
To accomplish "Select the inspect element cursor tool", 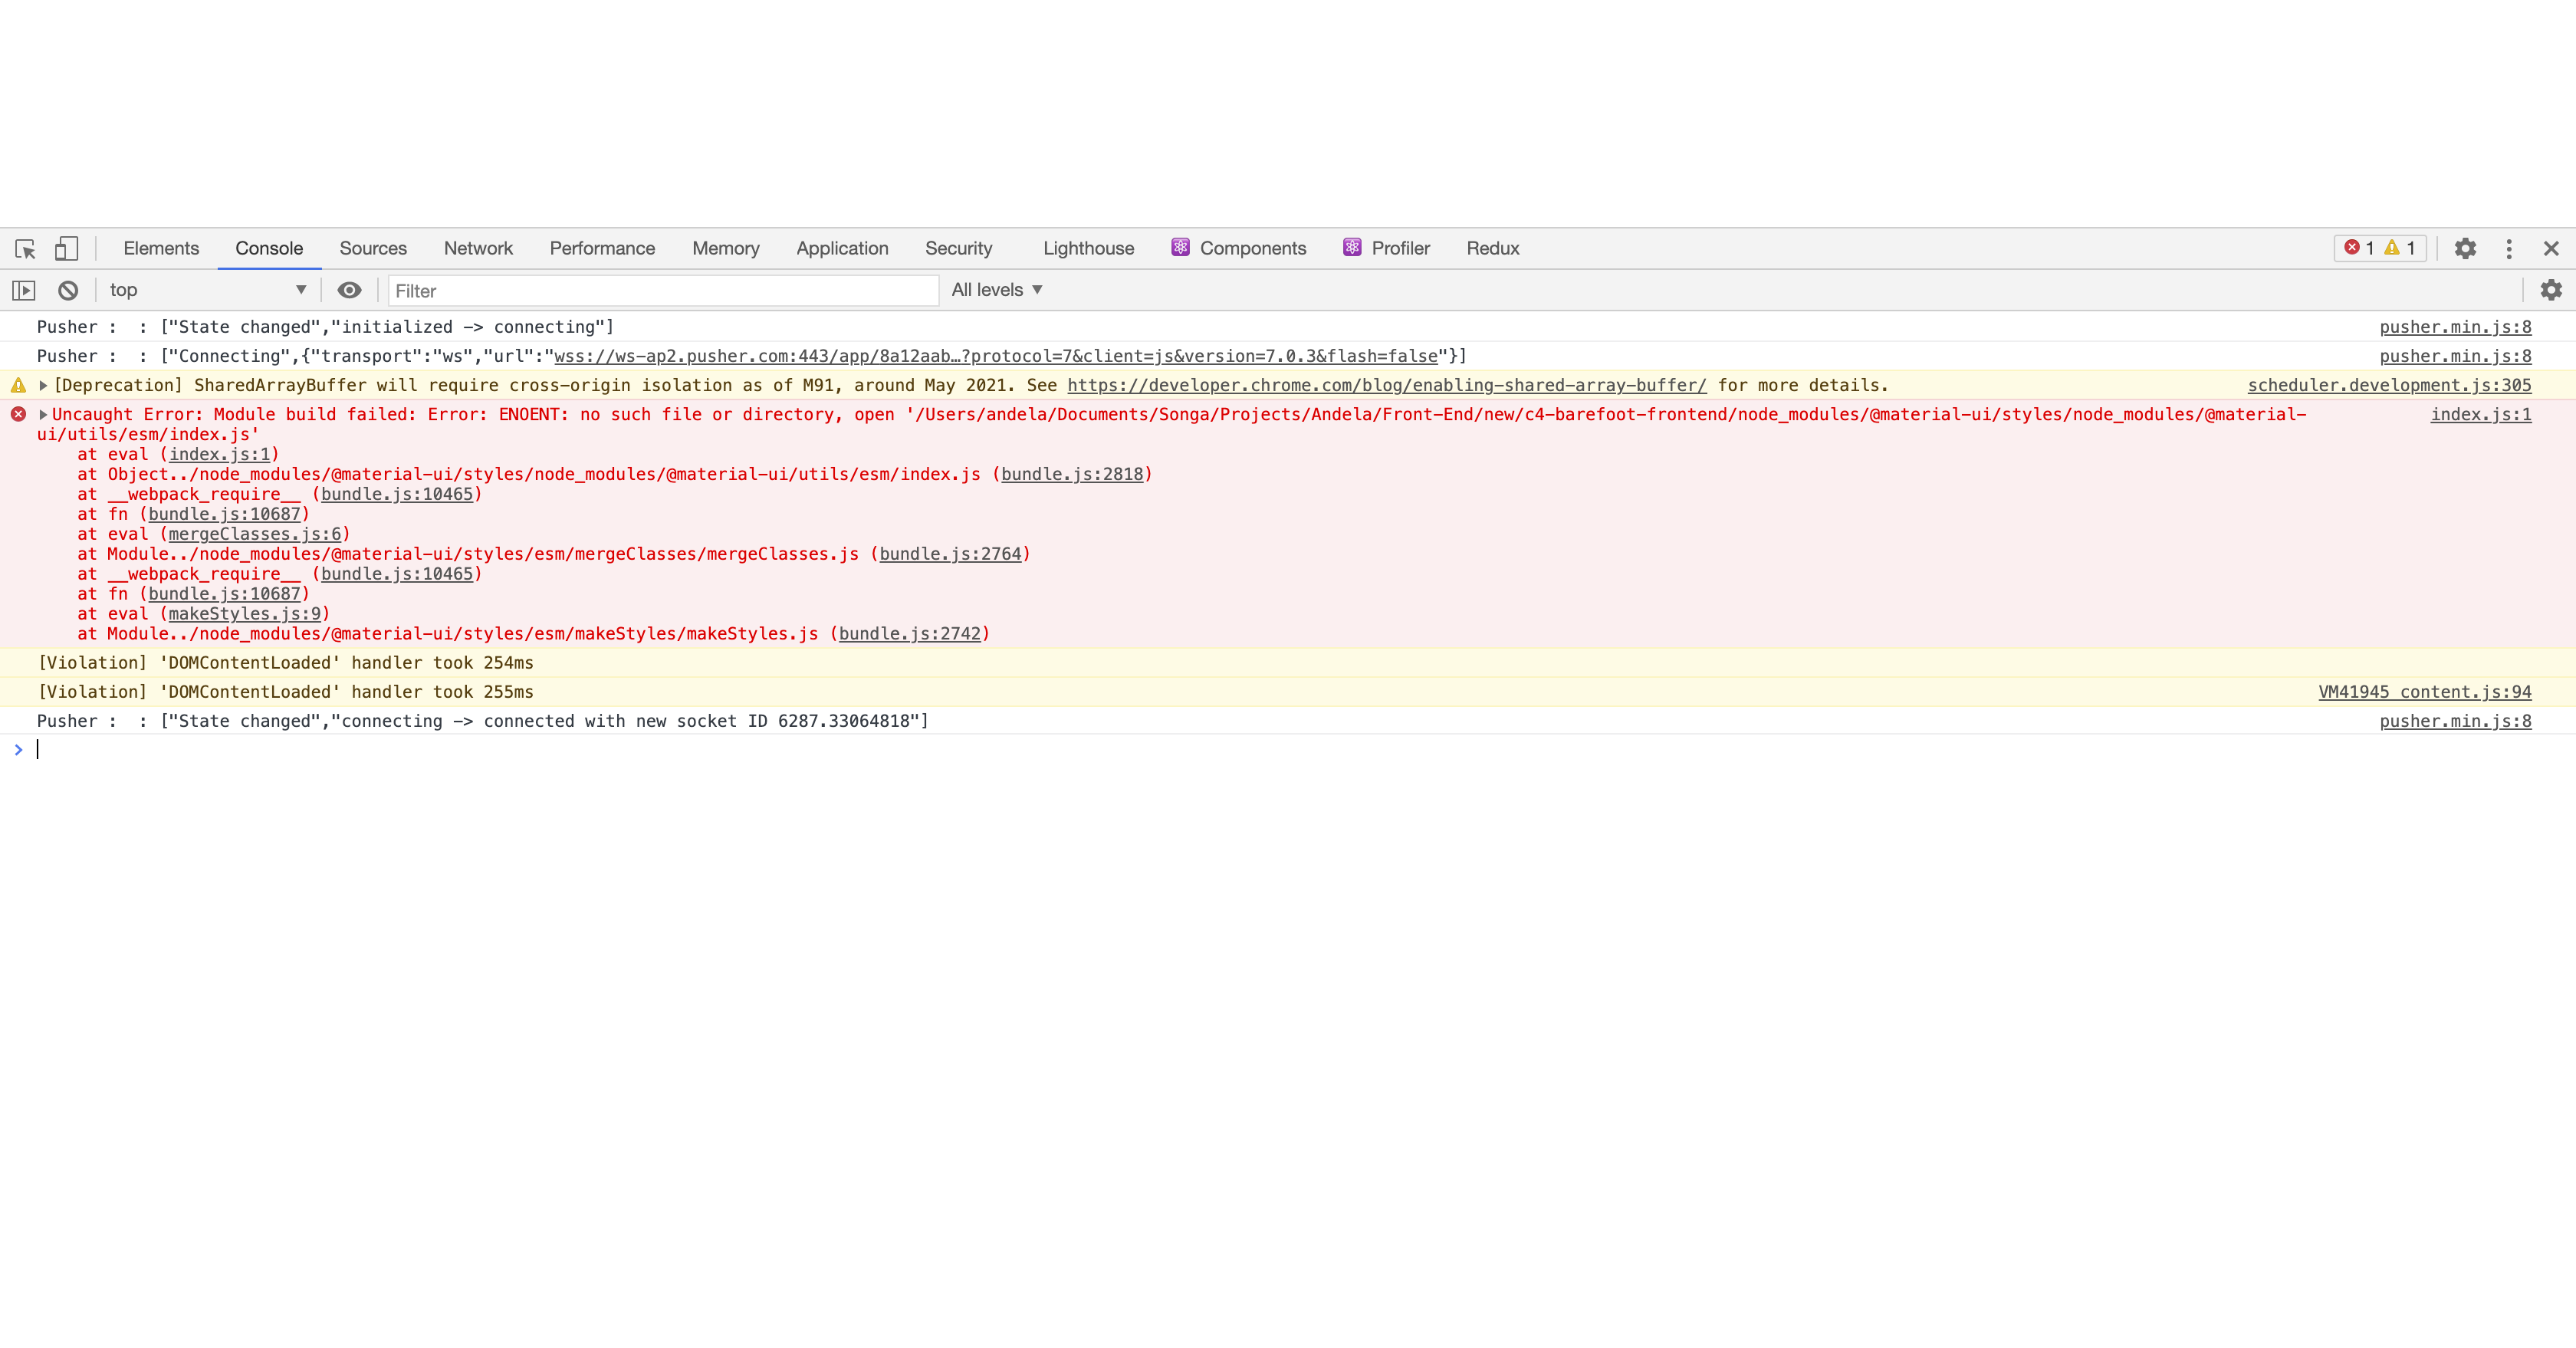I will [24, 248].
